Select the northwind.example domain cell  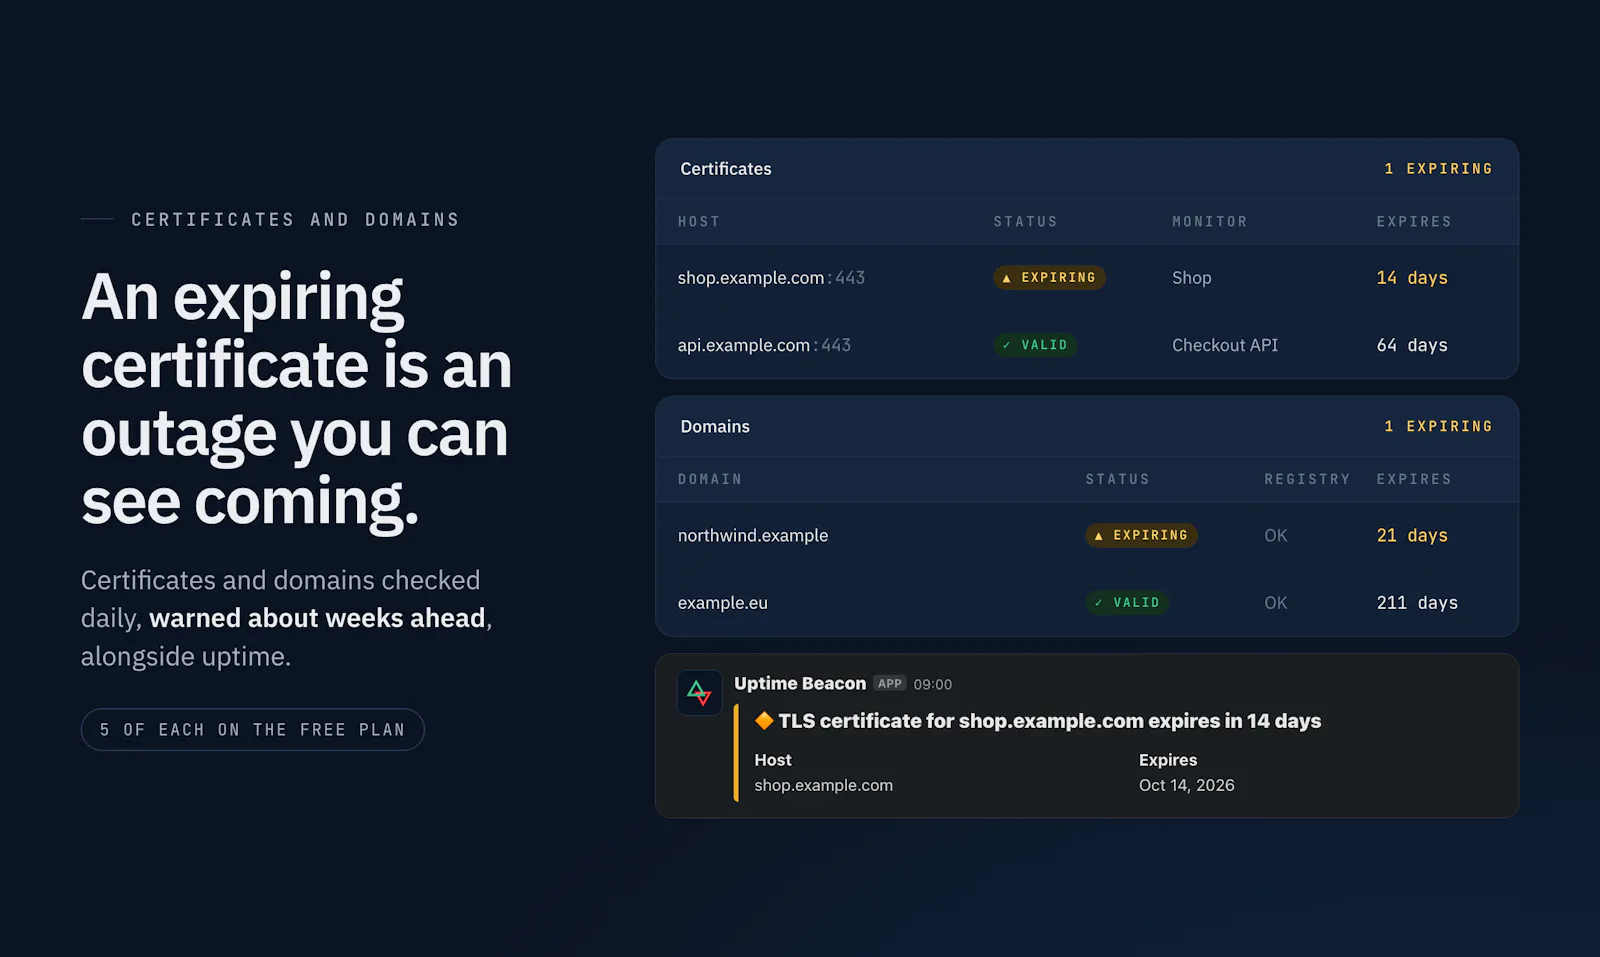[x=753, y=536]
